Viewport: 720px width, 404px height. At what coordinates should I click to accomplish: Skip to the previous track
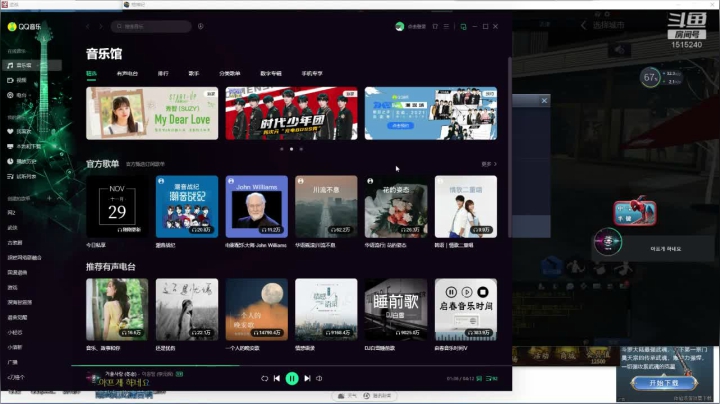point(277,378)
